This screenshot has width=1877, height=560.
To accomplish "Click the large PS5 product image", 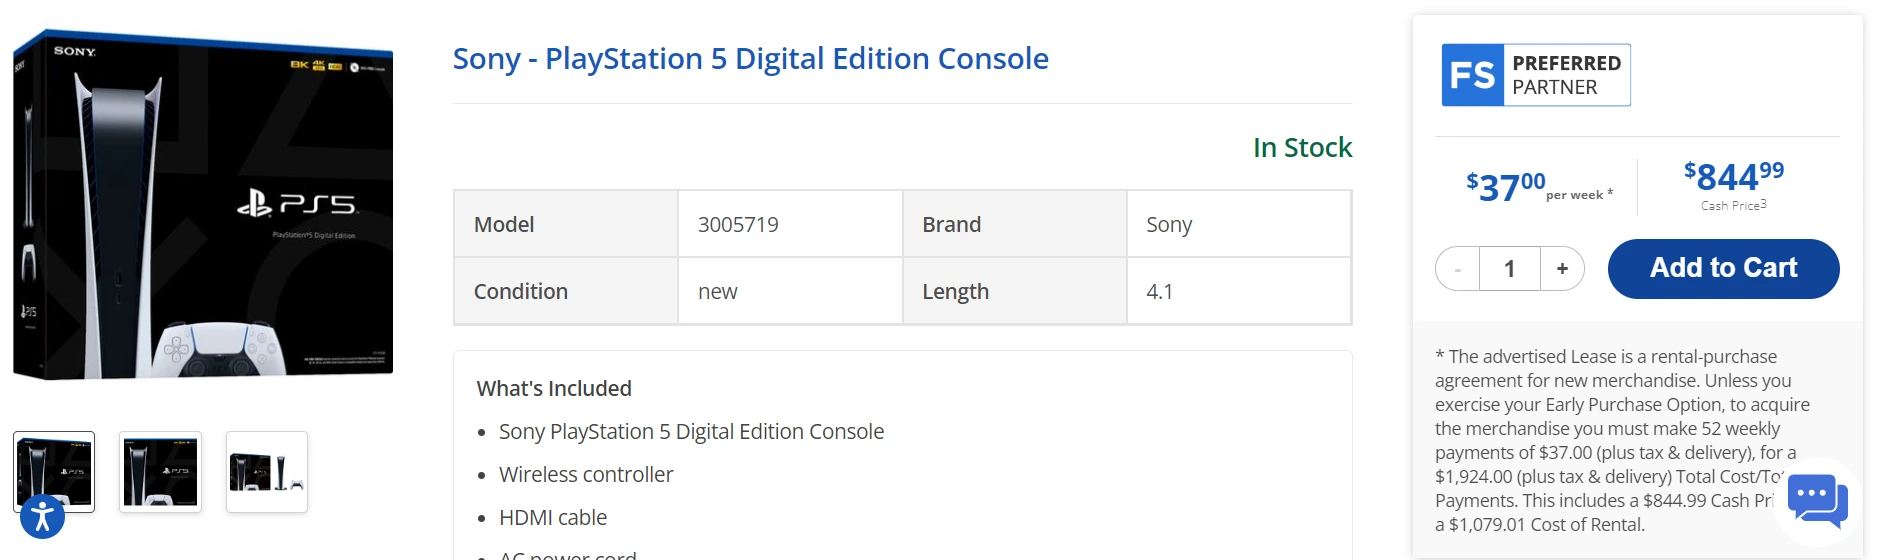I will click(203, 205).
